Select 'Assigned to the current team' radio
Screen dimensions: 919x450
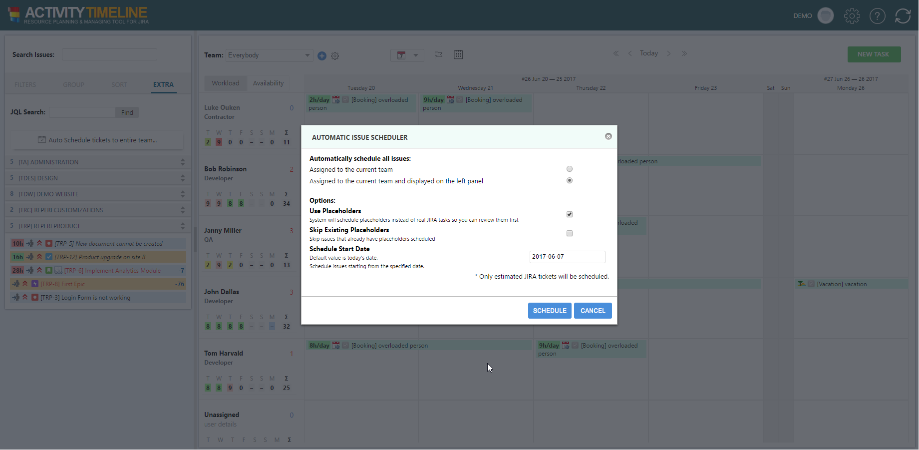point(569,169)
